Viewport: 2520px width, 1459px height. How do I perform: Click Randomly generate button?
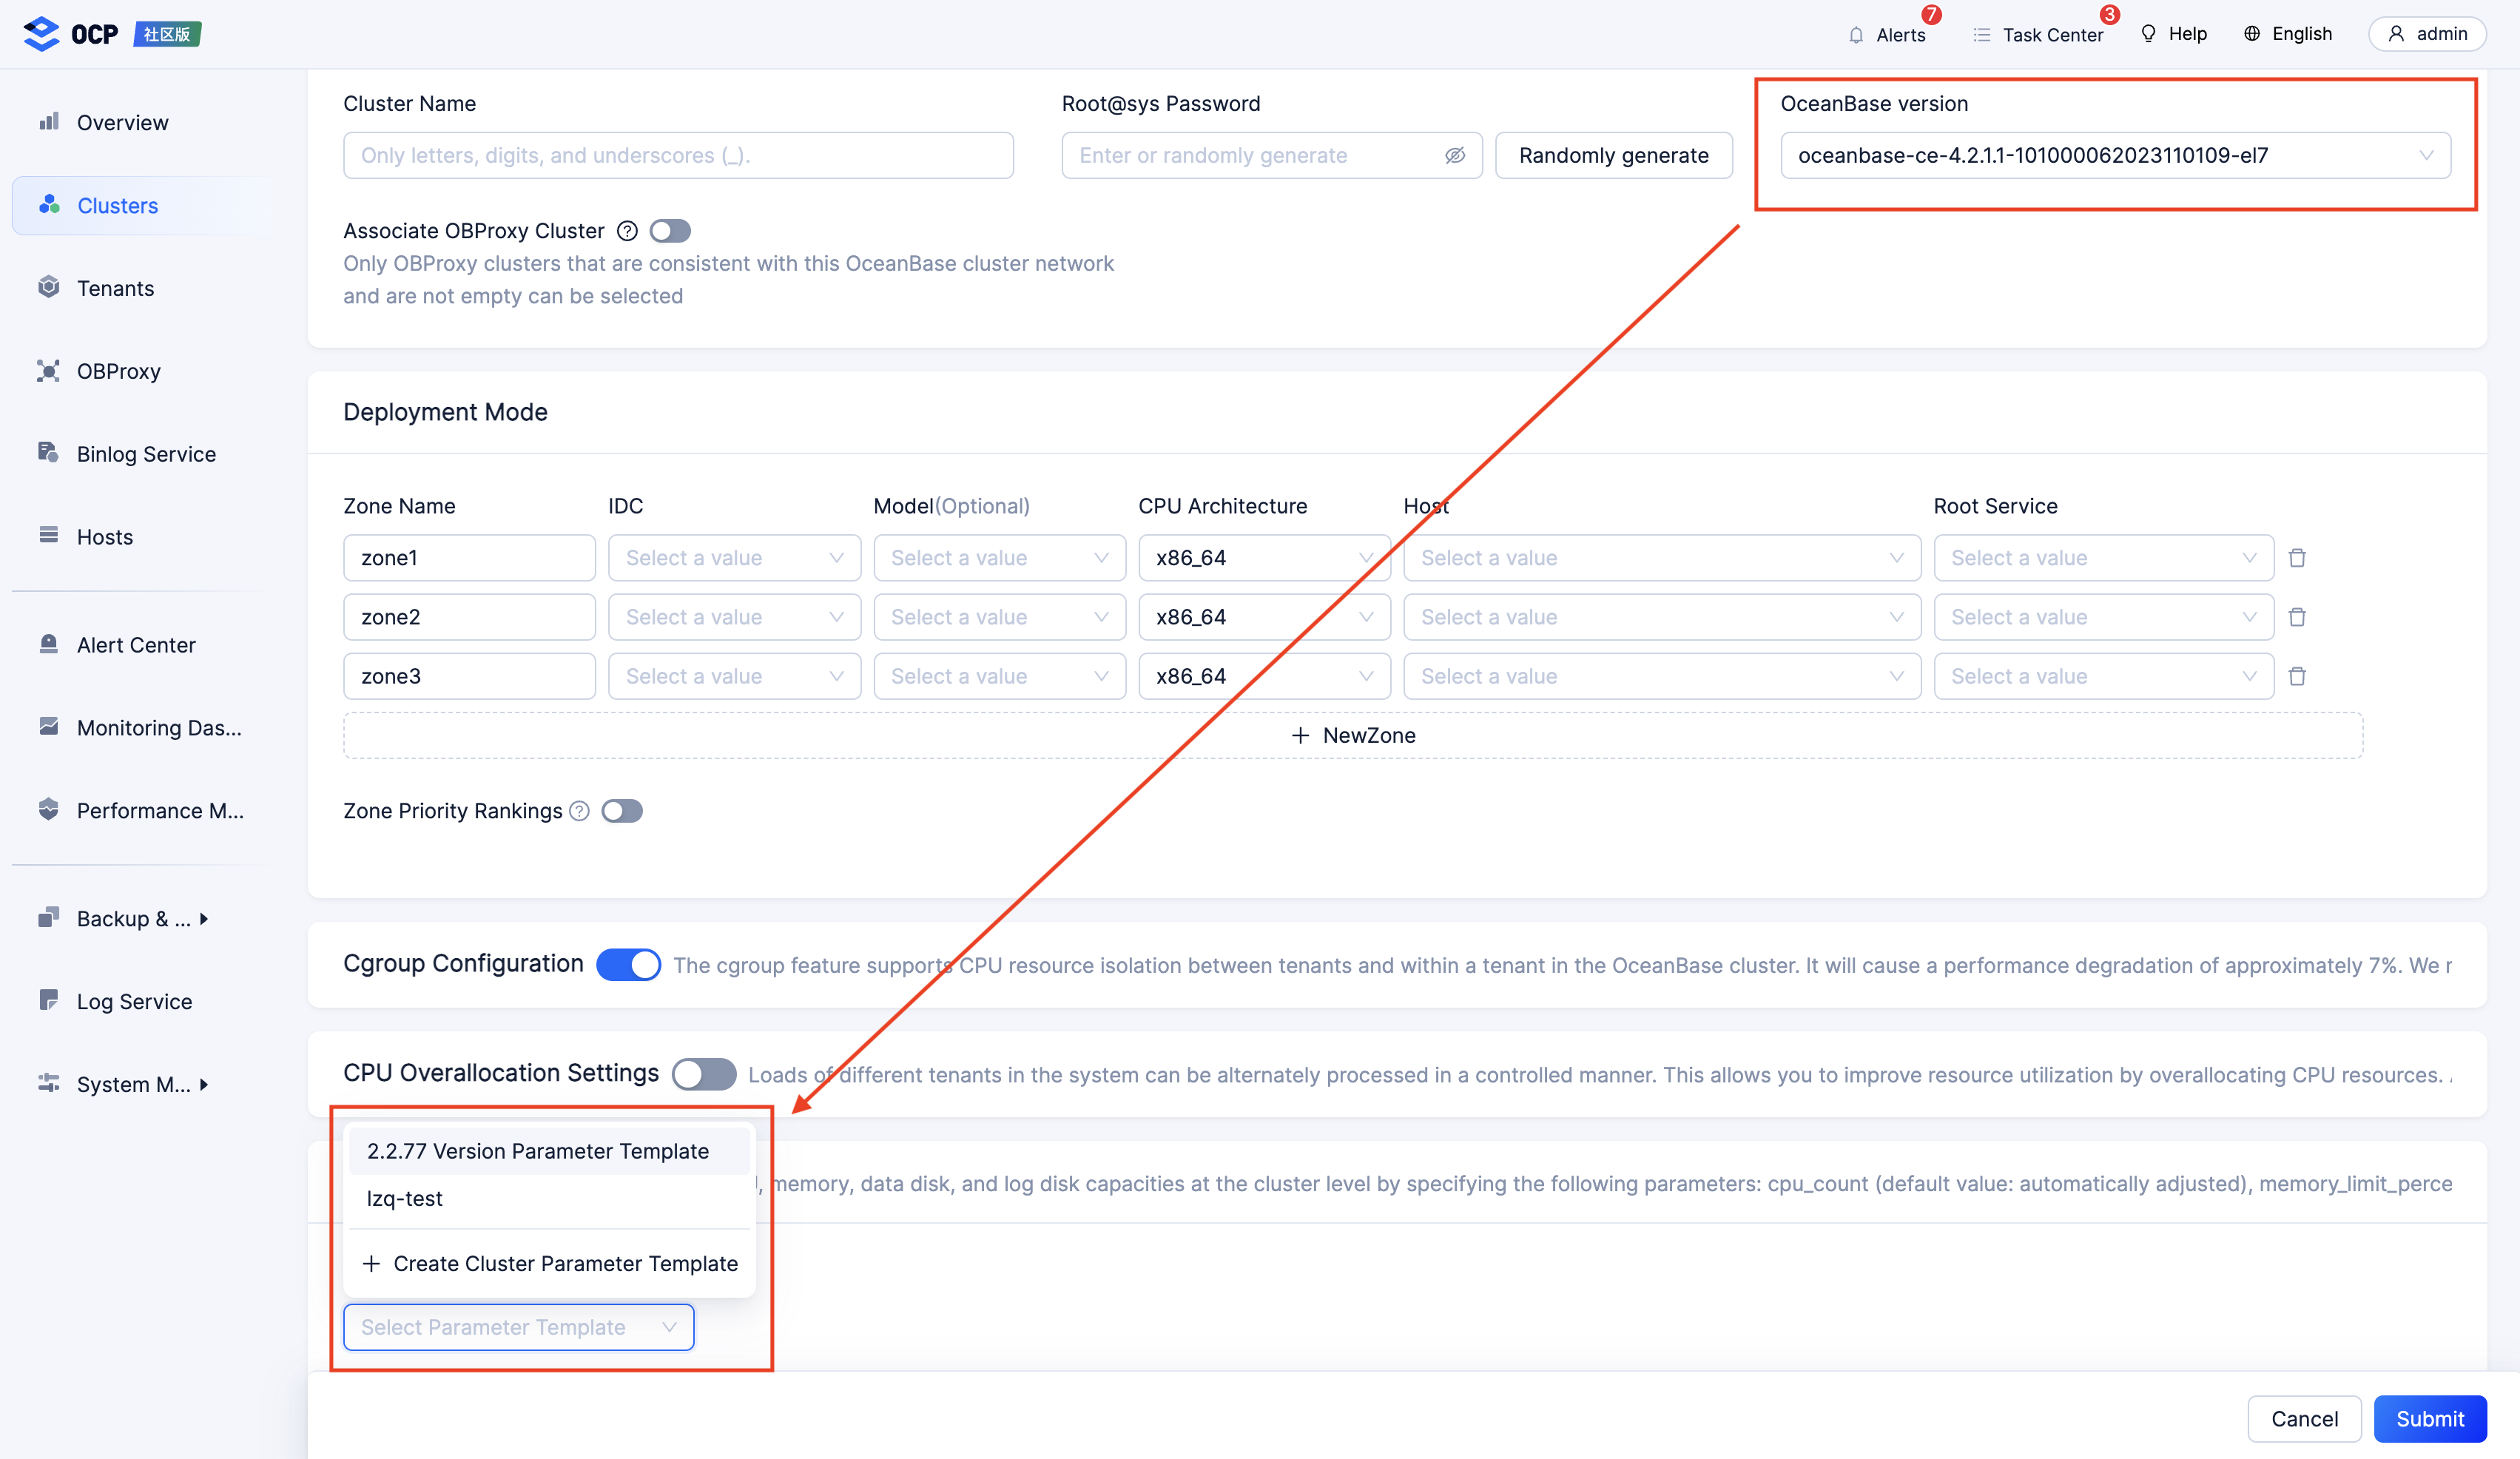pos(1613,155)
